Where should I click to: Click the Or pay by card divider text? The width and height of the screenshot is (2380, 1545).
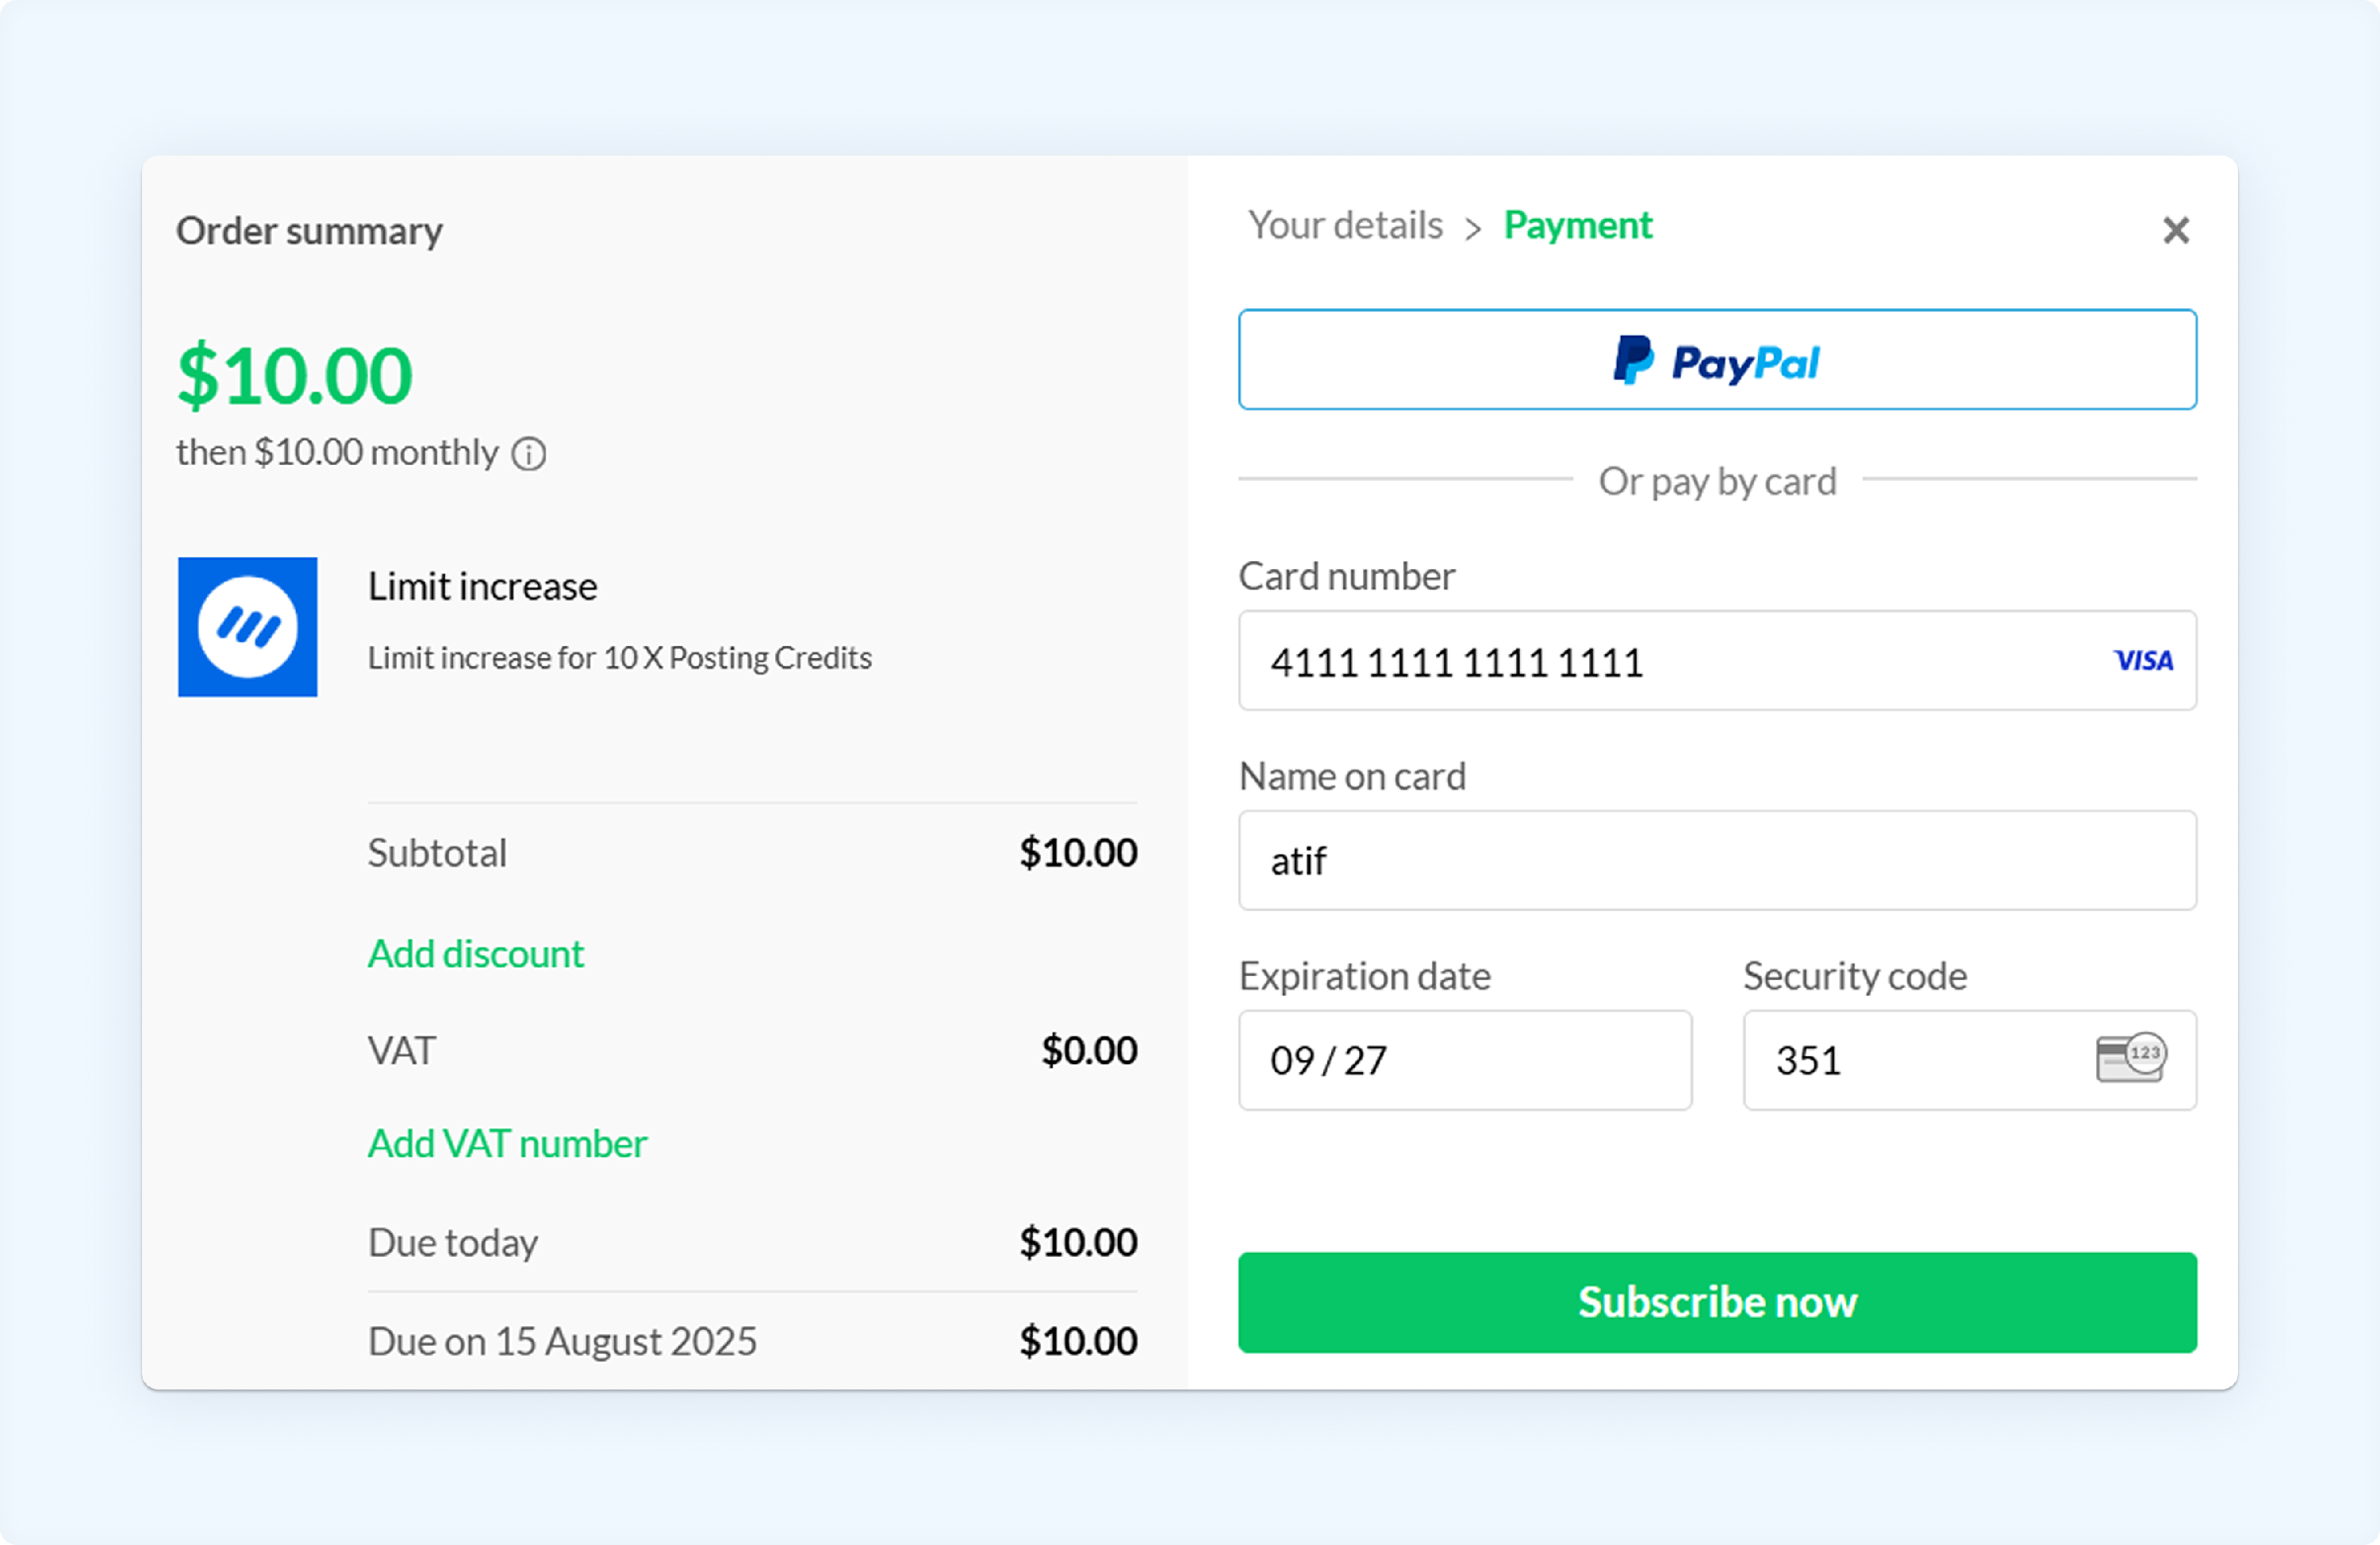[x=1717, y=481]
